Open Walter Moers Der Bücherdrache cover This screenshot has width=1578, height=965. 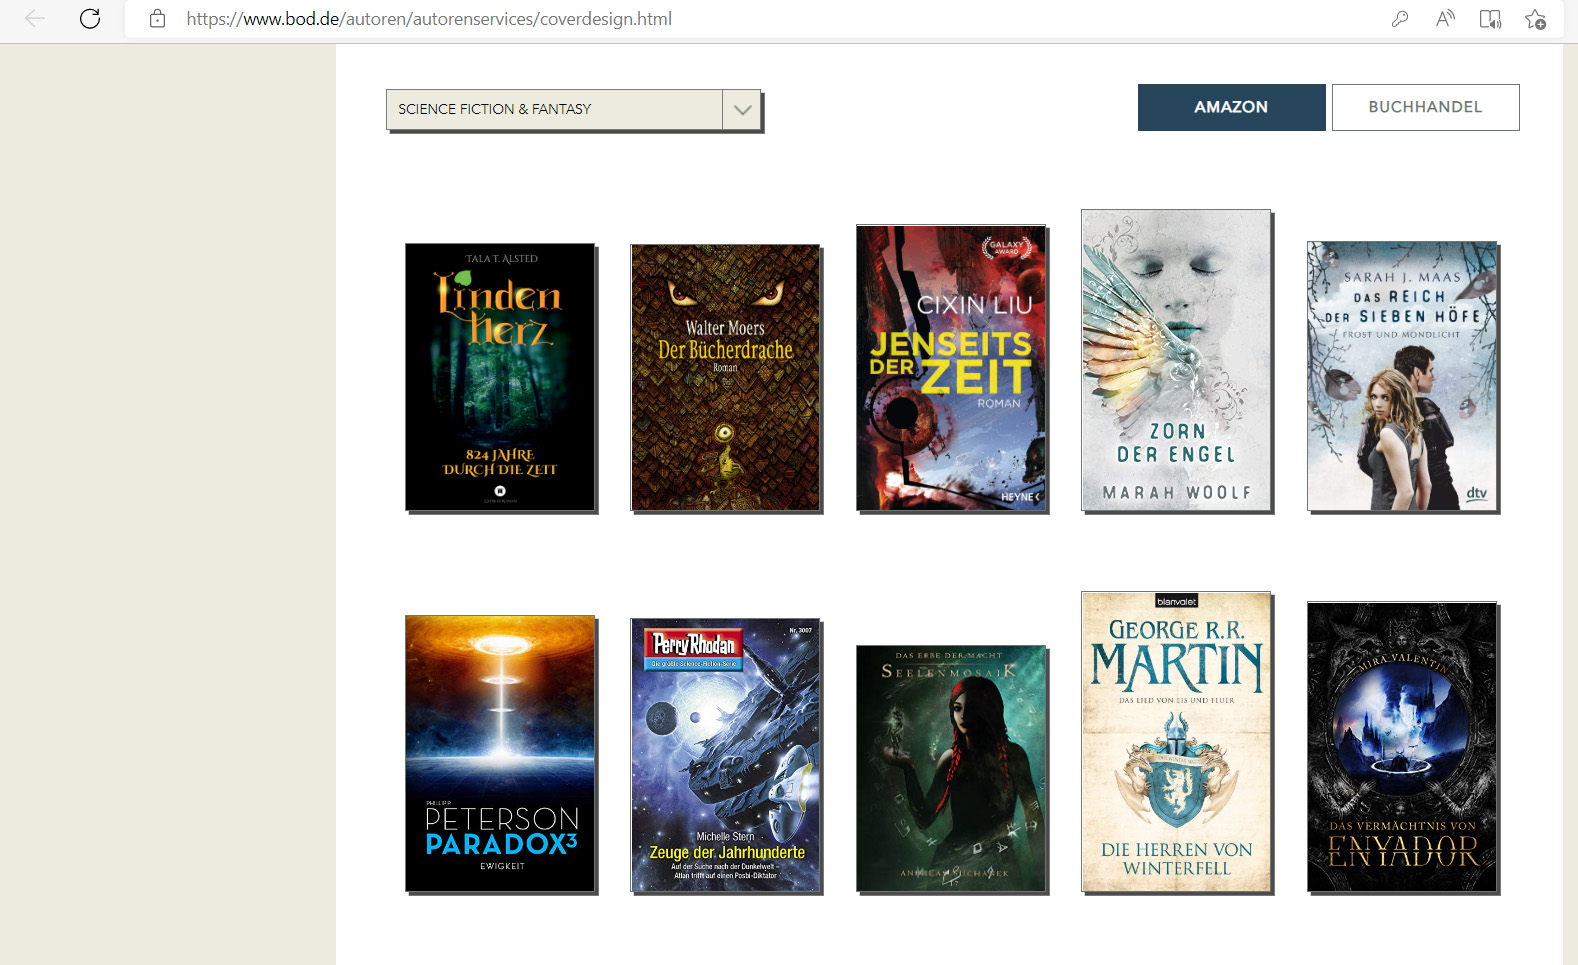click(x=725, y=377)
